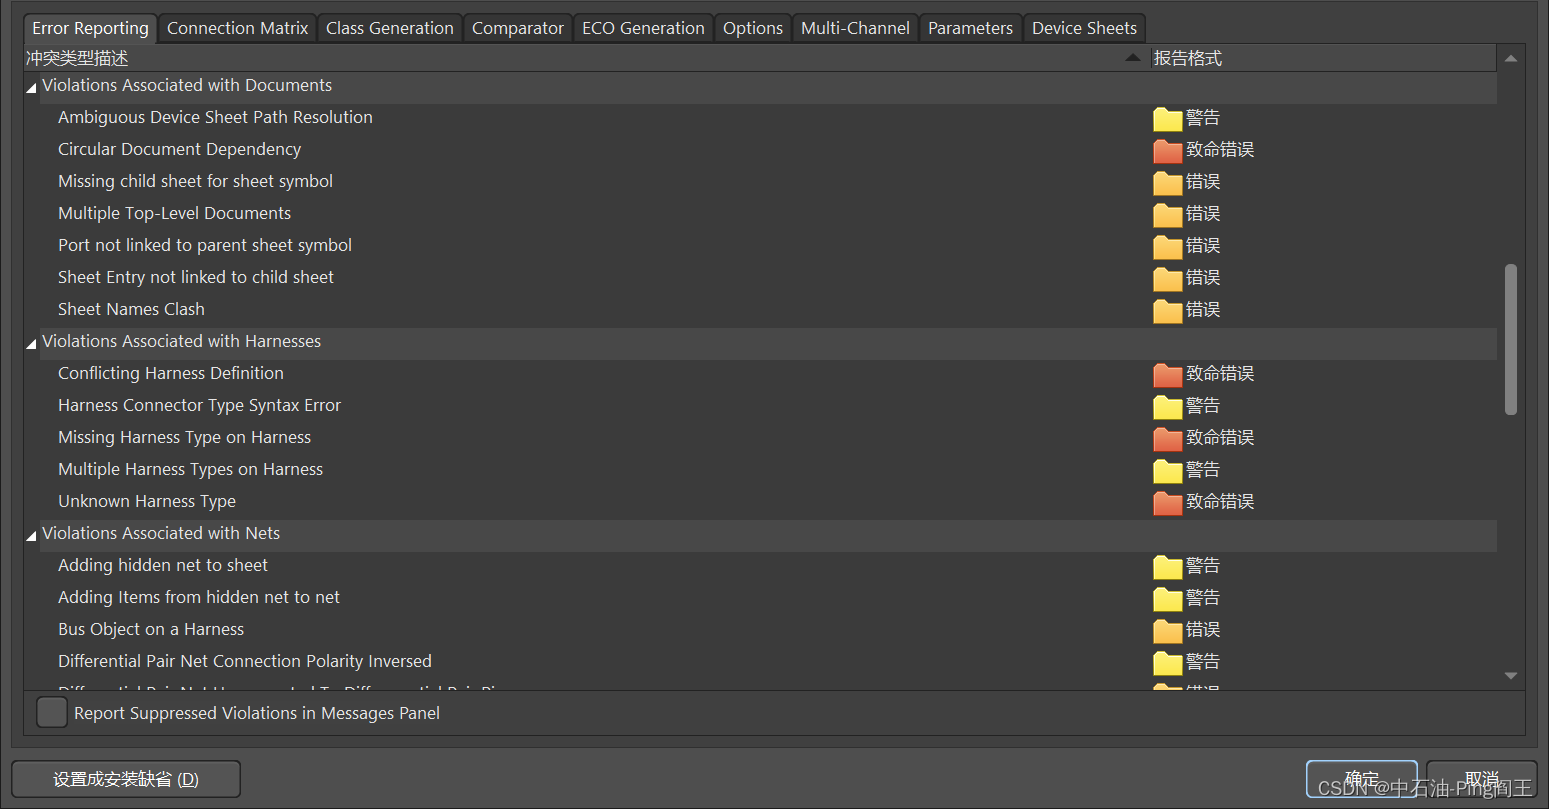This screenshot has width=1549, height=809.
Task: Click folder icon for Harness Connector Type Syntax Error
Action: (x=1167, y=406)
